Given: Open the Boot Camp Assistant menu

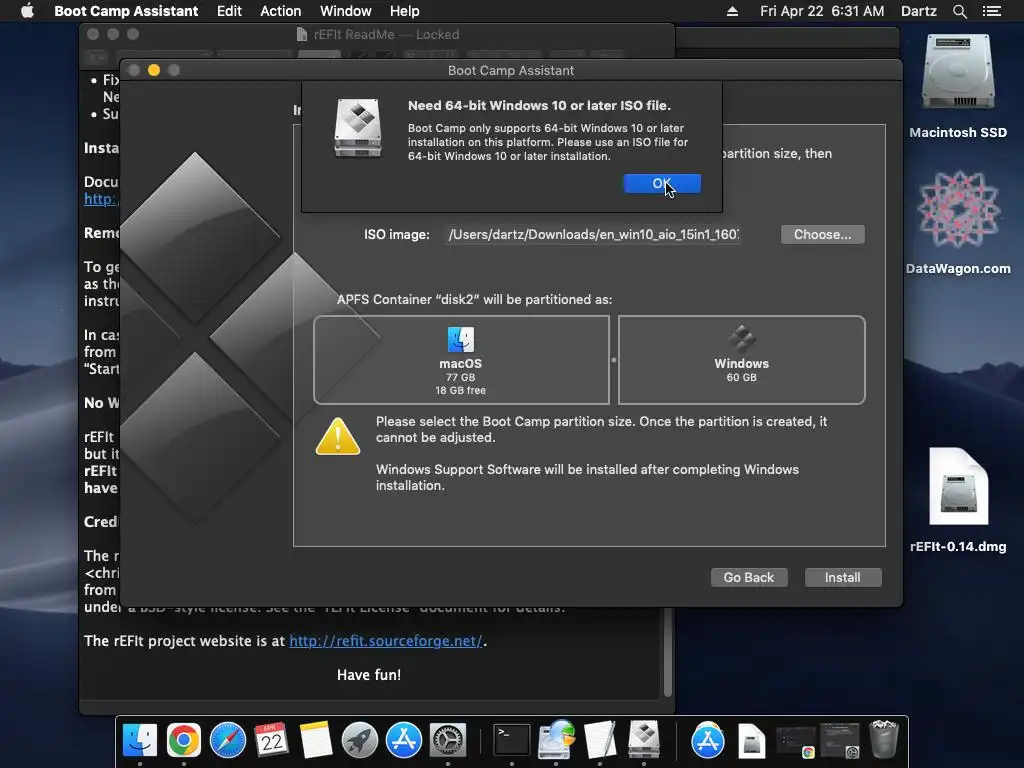Looking at the screenshot, I should coord(126,11).
